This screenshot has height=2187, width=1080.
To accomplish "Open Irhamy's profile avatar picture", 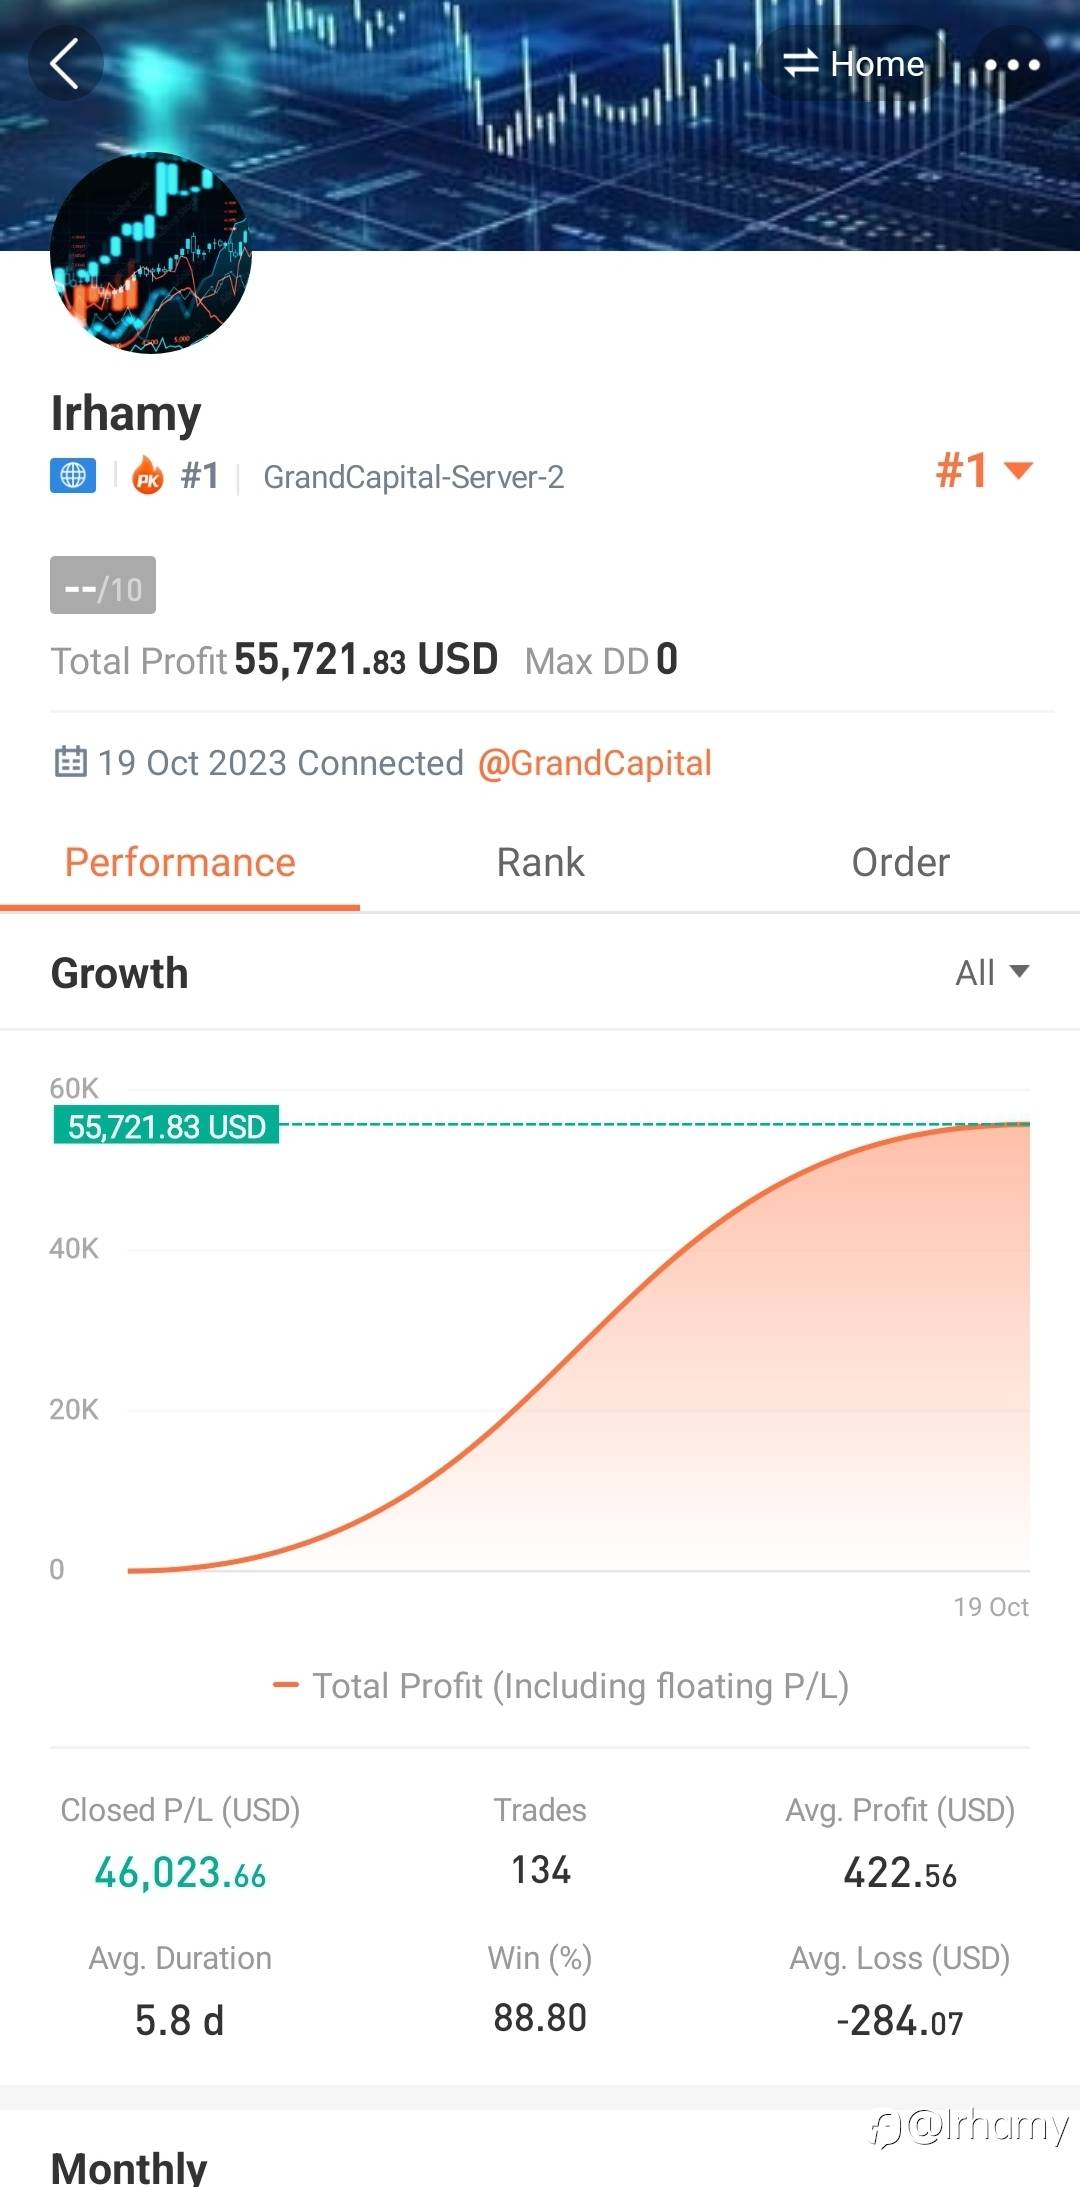I will click(150, 253).
